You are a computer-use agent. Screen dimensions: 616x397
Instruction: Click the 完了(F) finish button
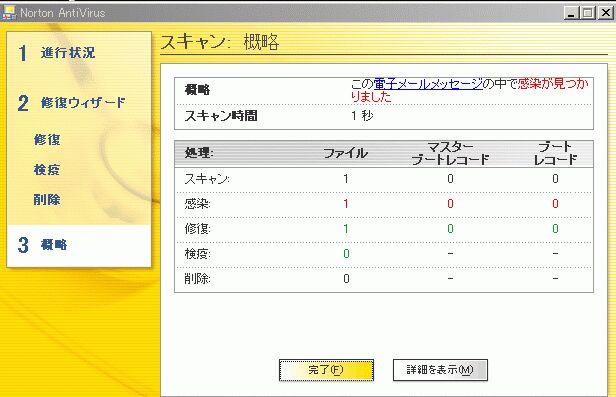click(326, 370)
